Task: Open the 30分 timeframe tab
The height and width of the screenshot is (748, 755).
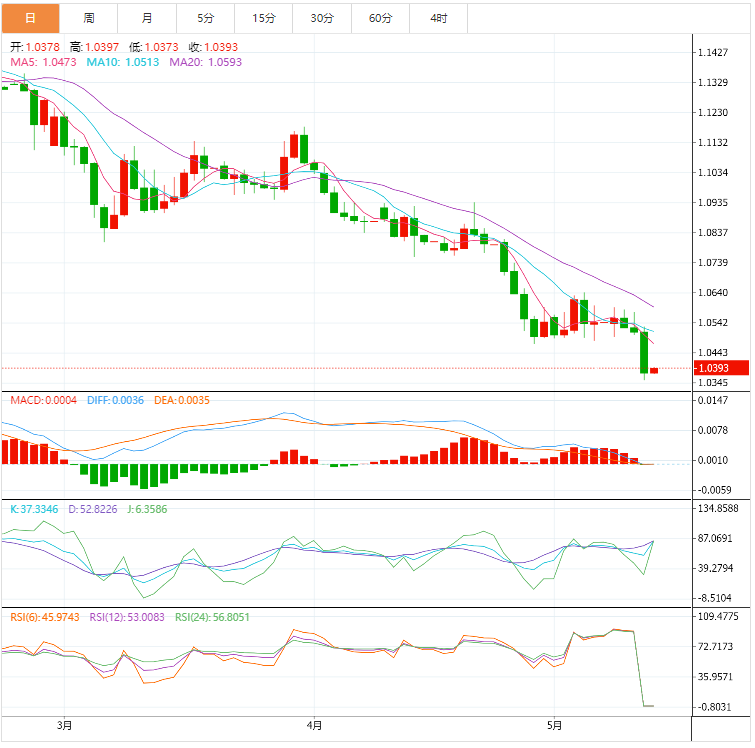Action: point(322,18)
